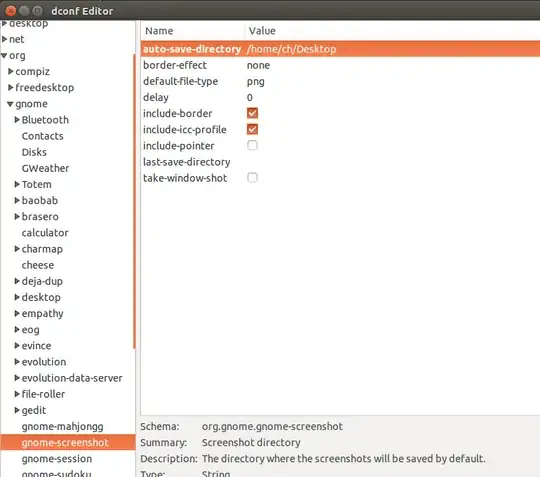Uncheck the include-border checkbox
Viewport: 540px width, 477px height.
pyautogui.click(x=252, y=113)
